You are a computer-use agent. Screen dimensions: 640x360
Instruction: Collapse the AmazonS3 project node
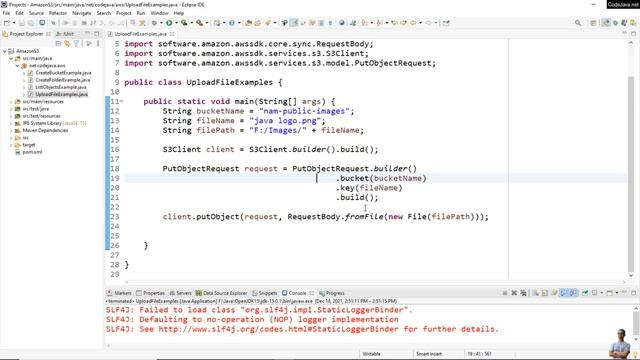click(5, 51)
